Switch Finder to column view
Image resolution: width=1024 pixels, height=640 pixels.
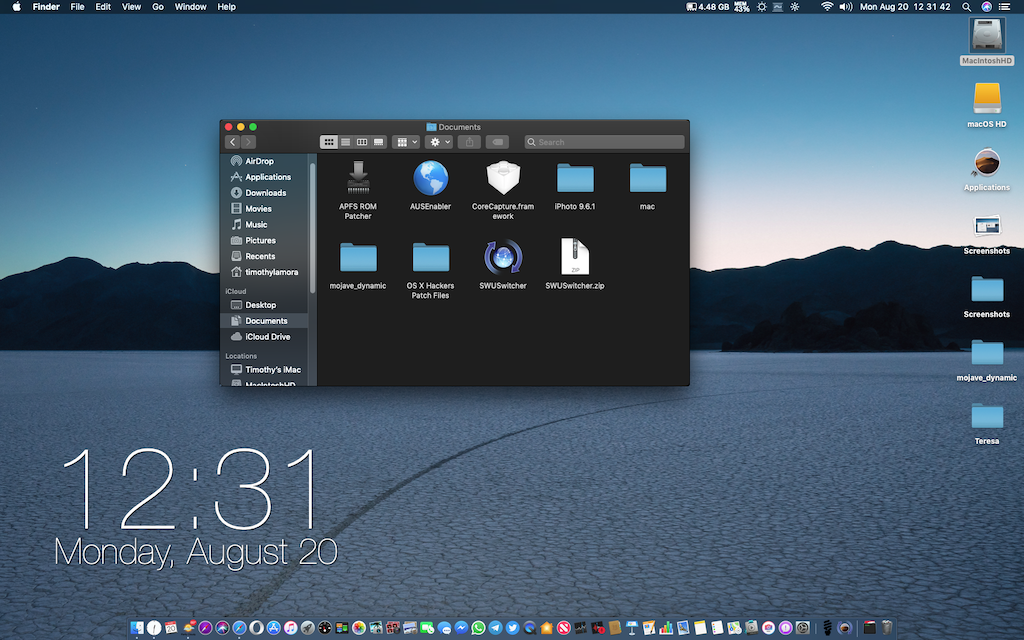pyautogui.click(x=362, y=142)
